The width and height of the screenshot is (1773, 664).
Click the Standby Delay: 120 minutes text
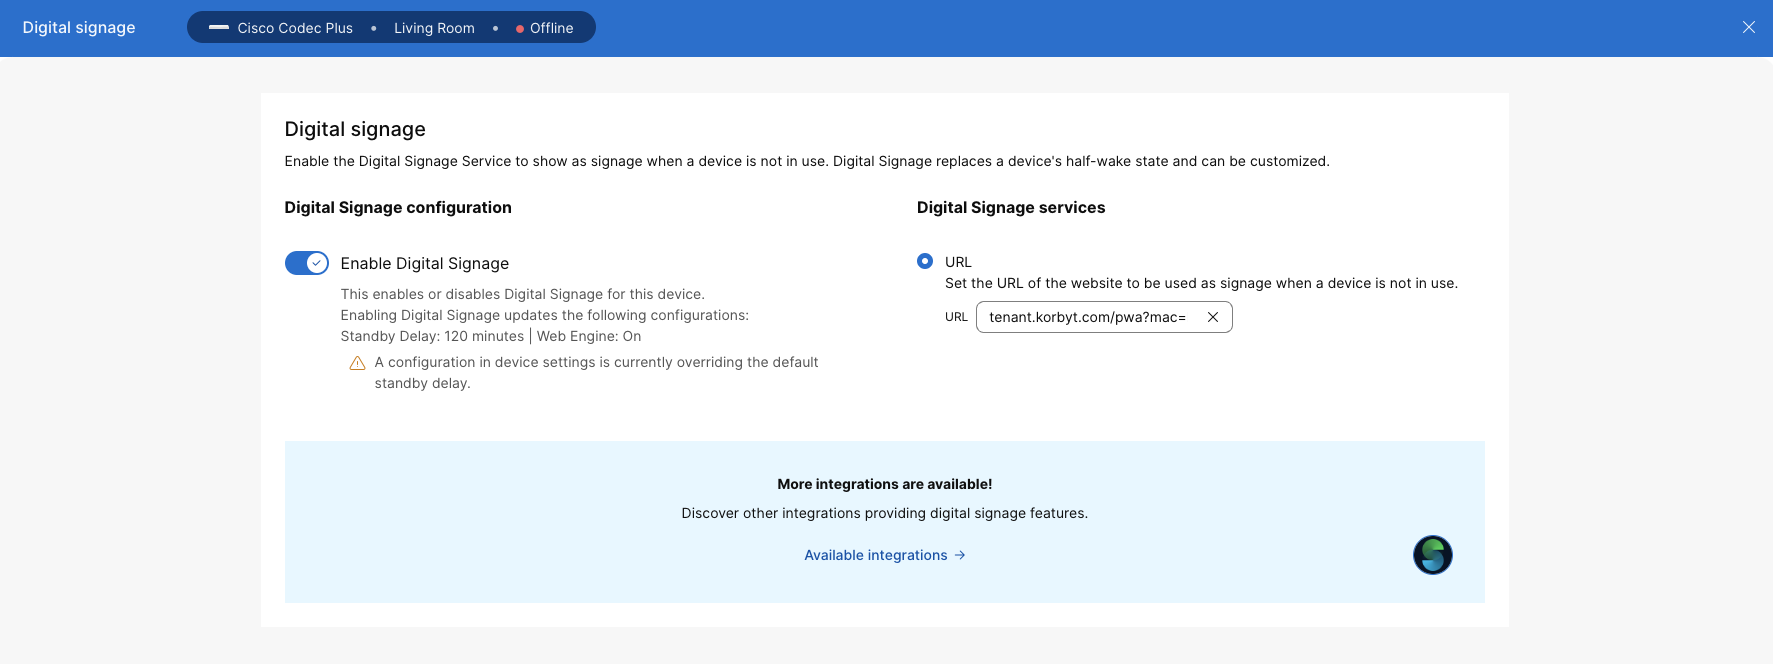[432, 336]
